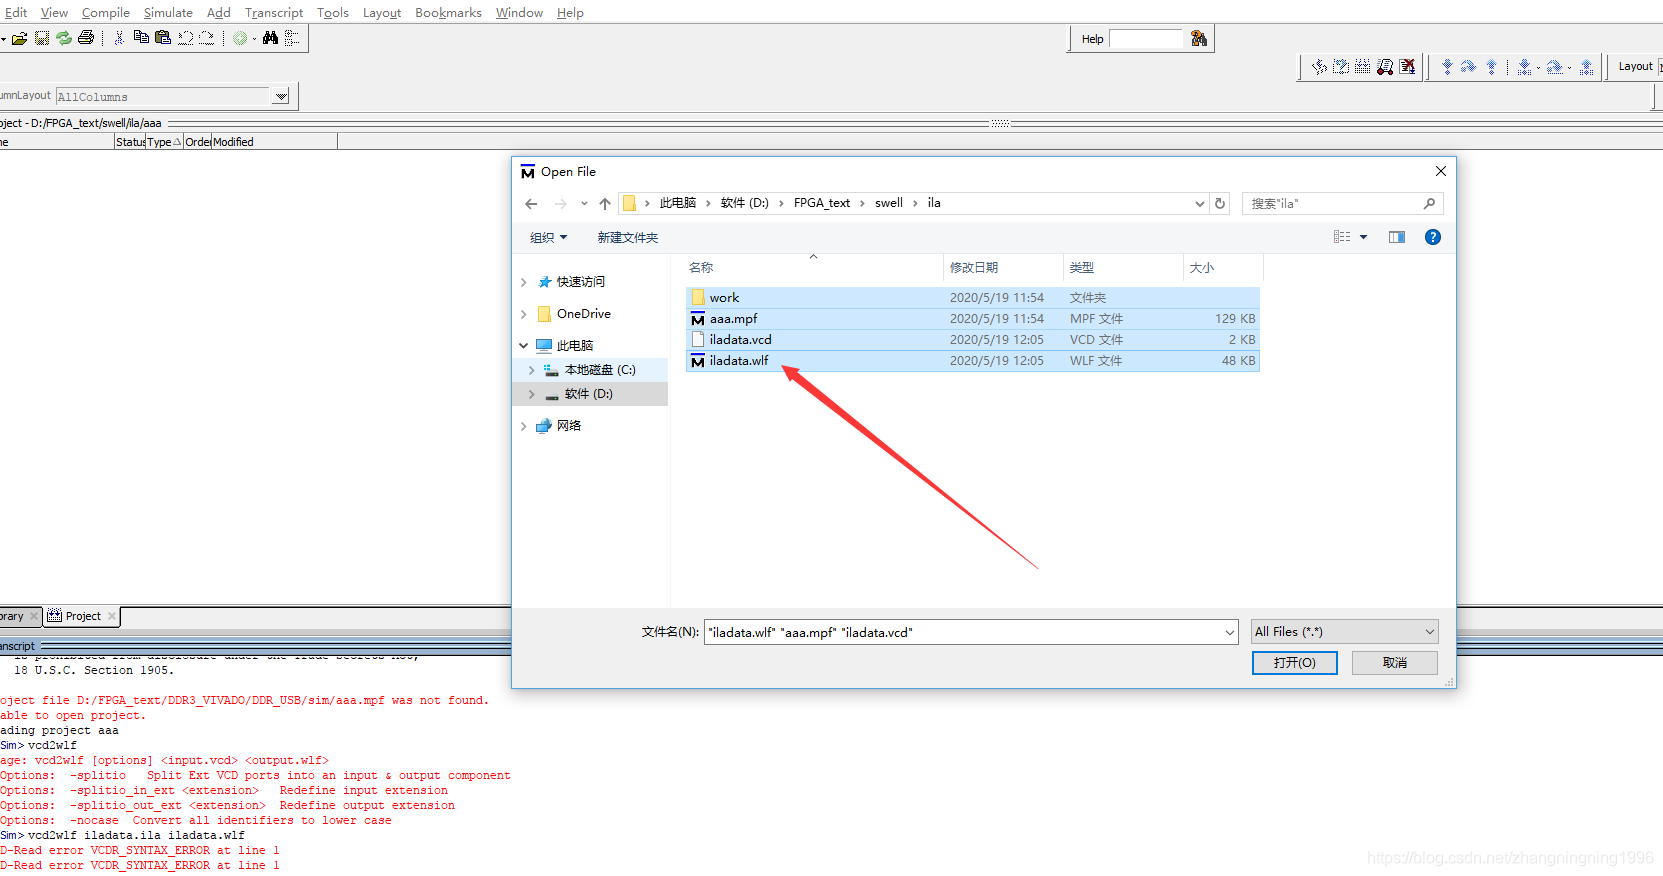This screenshot has height=876, width=1663.
Task: Click the Paste clipboard icon
Action: click(163, 38)
